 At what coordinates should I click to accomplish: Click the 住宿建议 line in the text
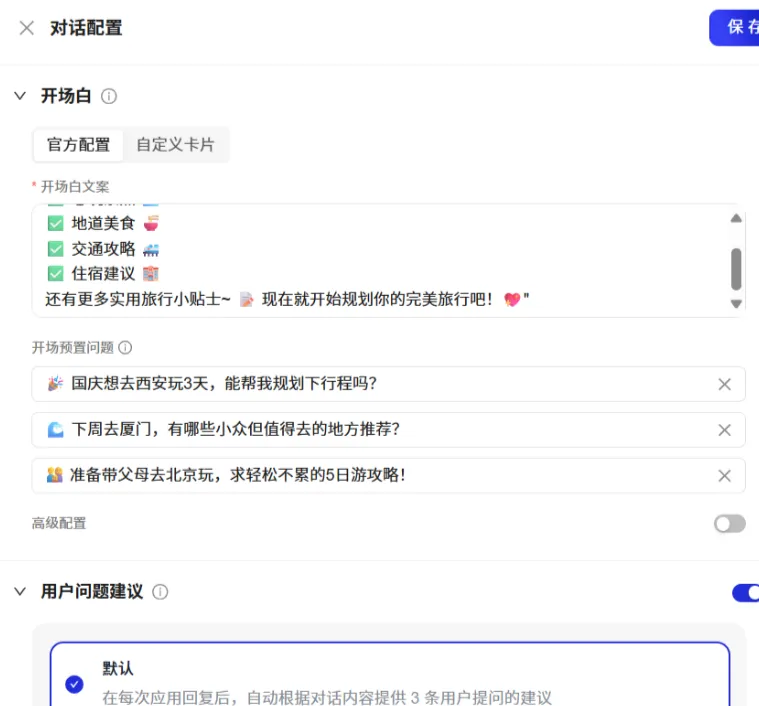tap(103, 274)
